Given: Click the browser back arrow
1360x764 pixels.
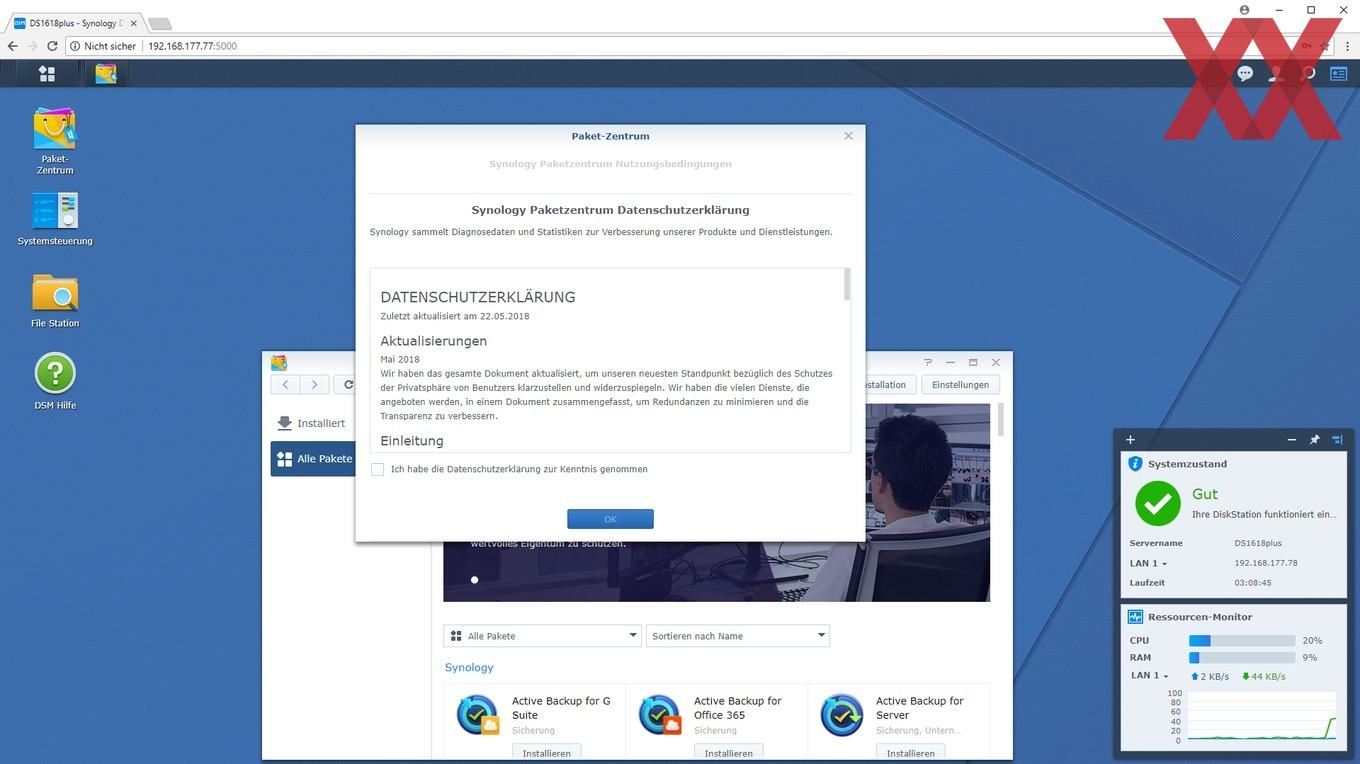Looking at the screenshot, I should [12, 46].
